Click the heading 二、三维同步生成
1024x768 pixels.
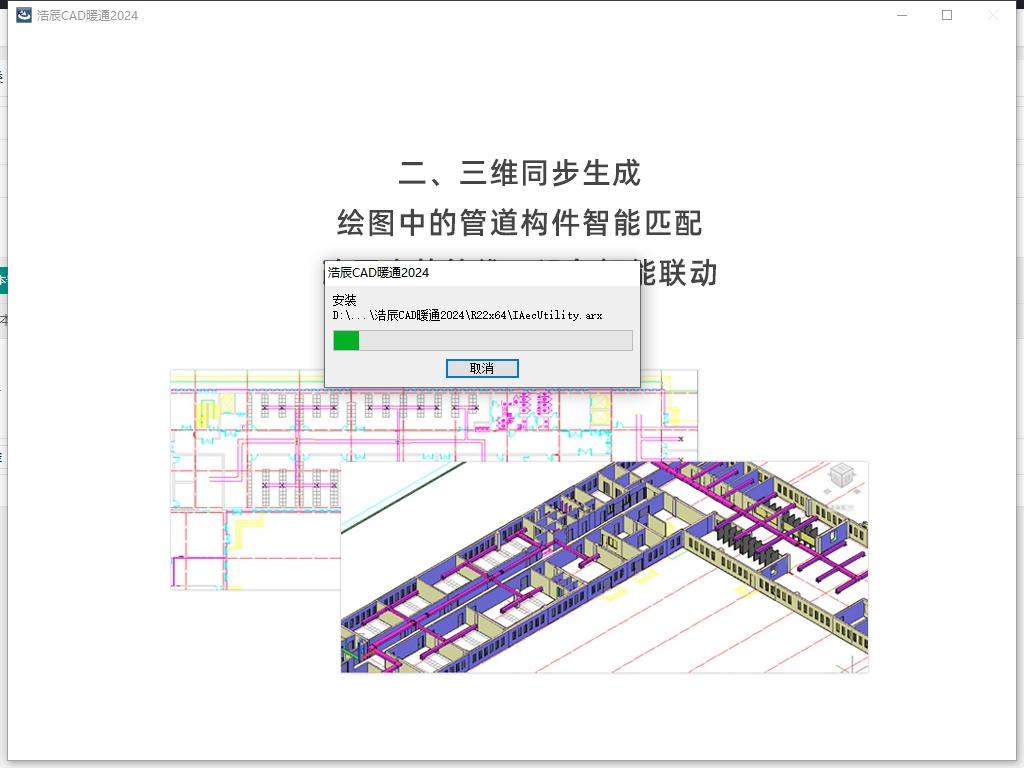[519, 173]
